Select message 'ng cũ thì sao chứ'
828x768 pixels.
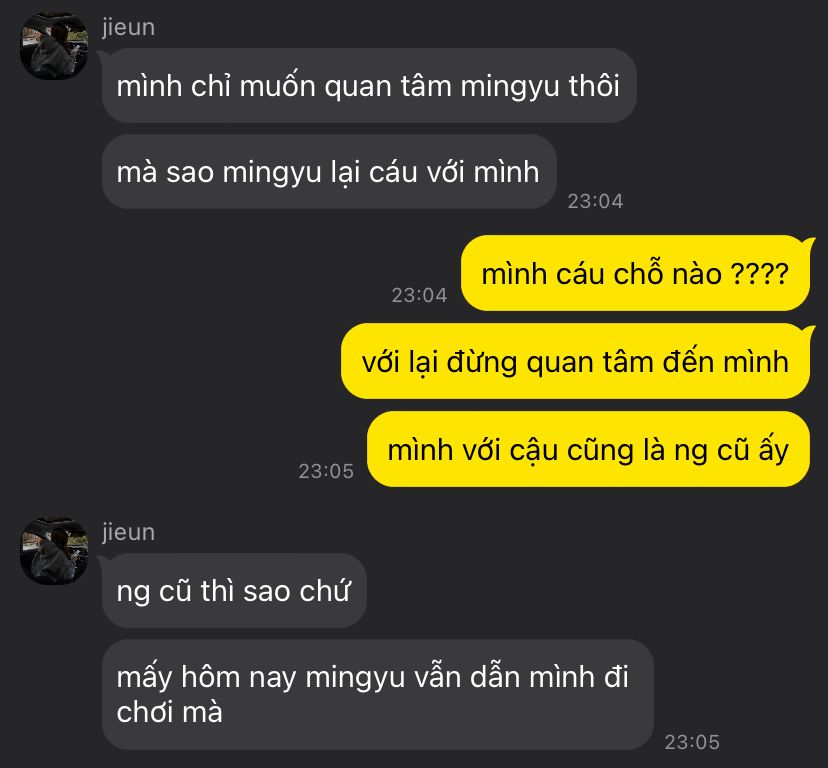point(234,591)
